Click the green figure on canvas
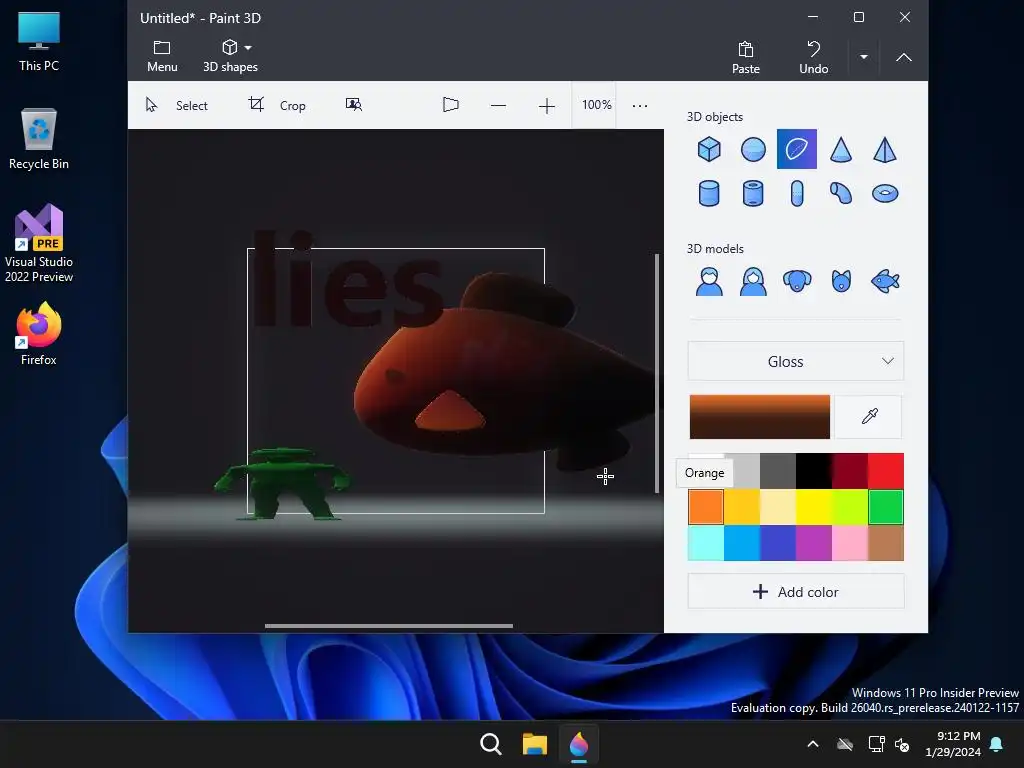Viewport: 1024px width, 768px height. [x=282, y=484]
